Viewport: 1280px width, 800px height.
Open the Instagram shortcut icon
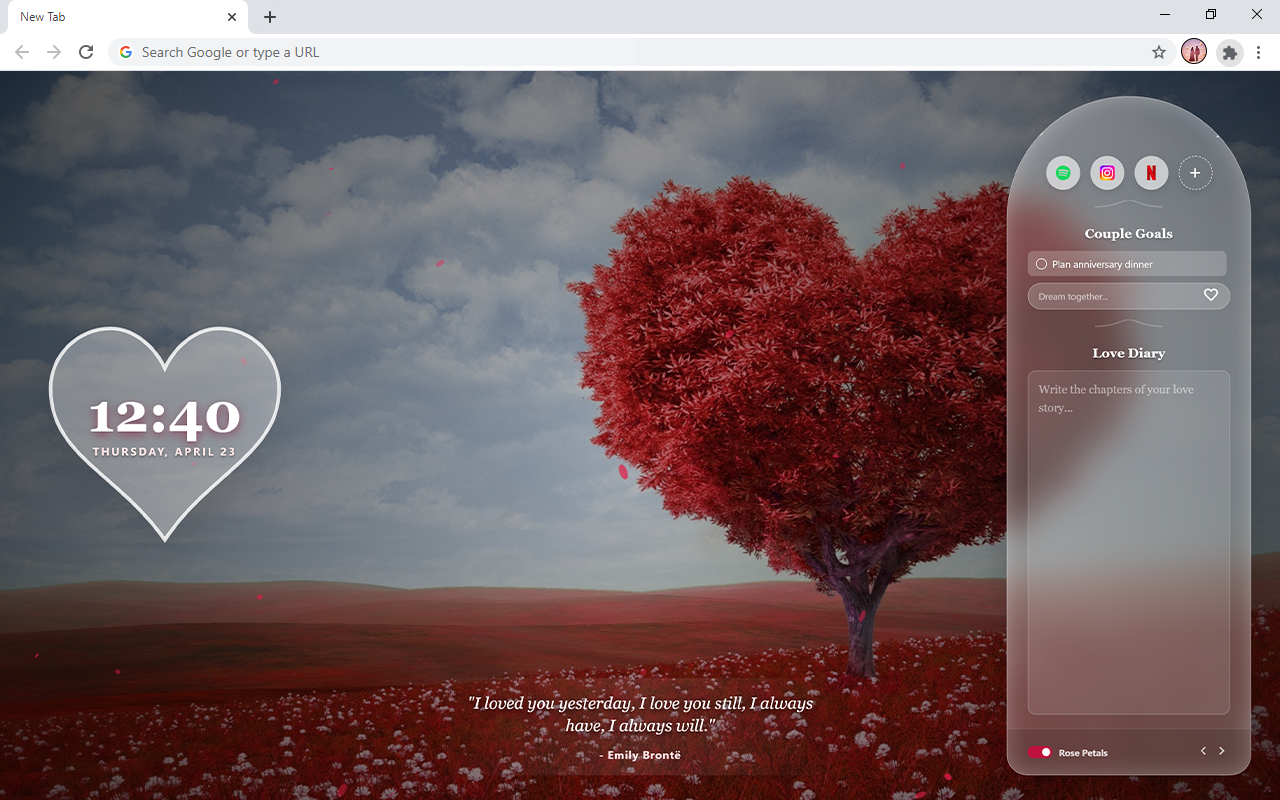click(x=1107, y=173)
